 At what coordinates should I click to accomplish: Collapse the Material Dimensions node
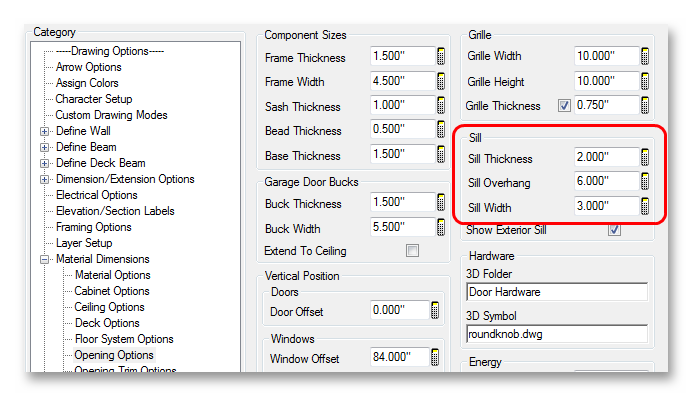tap(44, 259)
